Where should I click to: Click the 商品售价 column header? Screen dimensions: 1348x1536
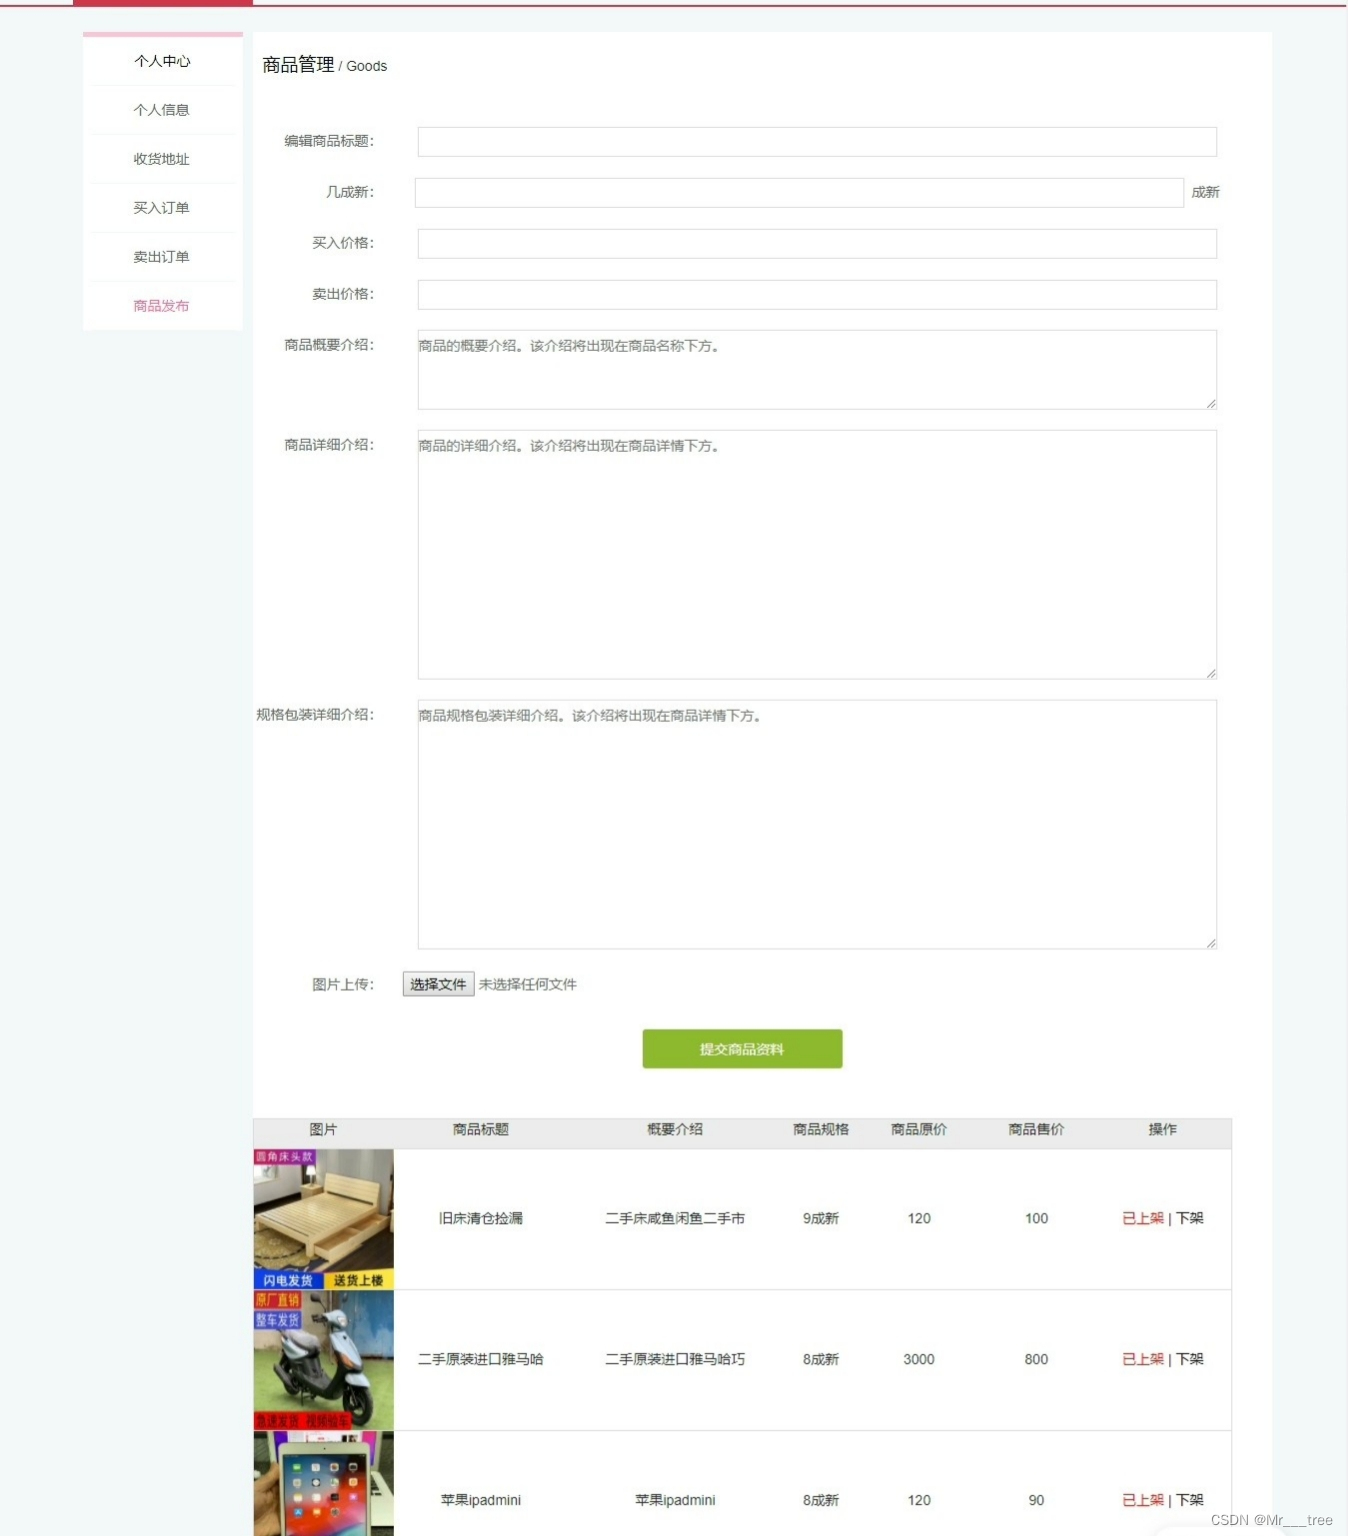tap(1036, 1129)
